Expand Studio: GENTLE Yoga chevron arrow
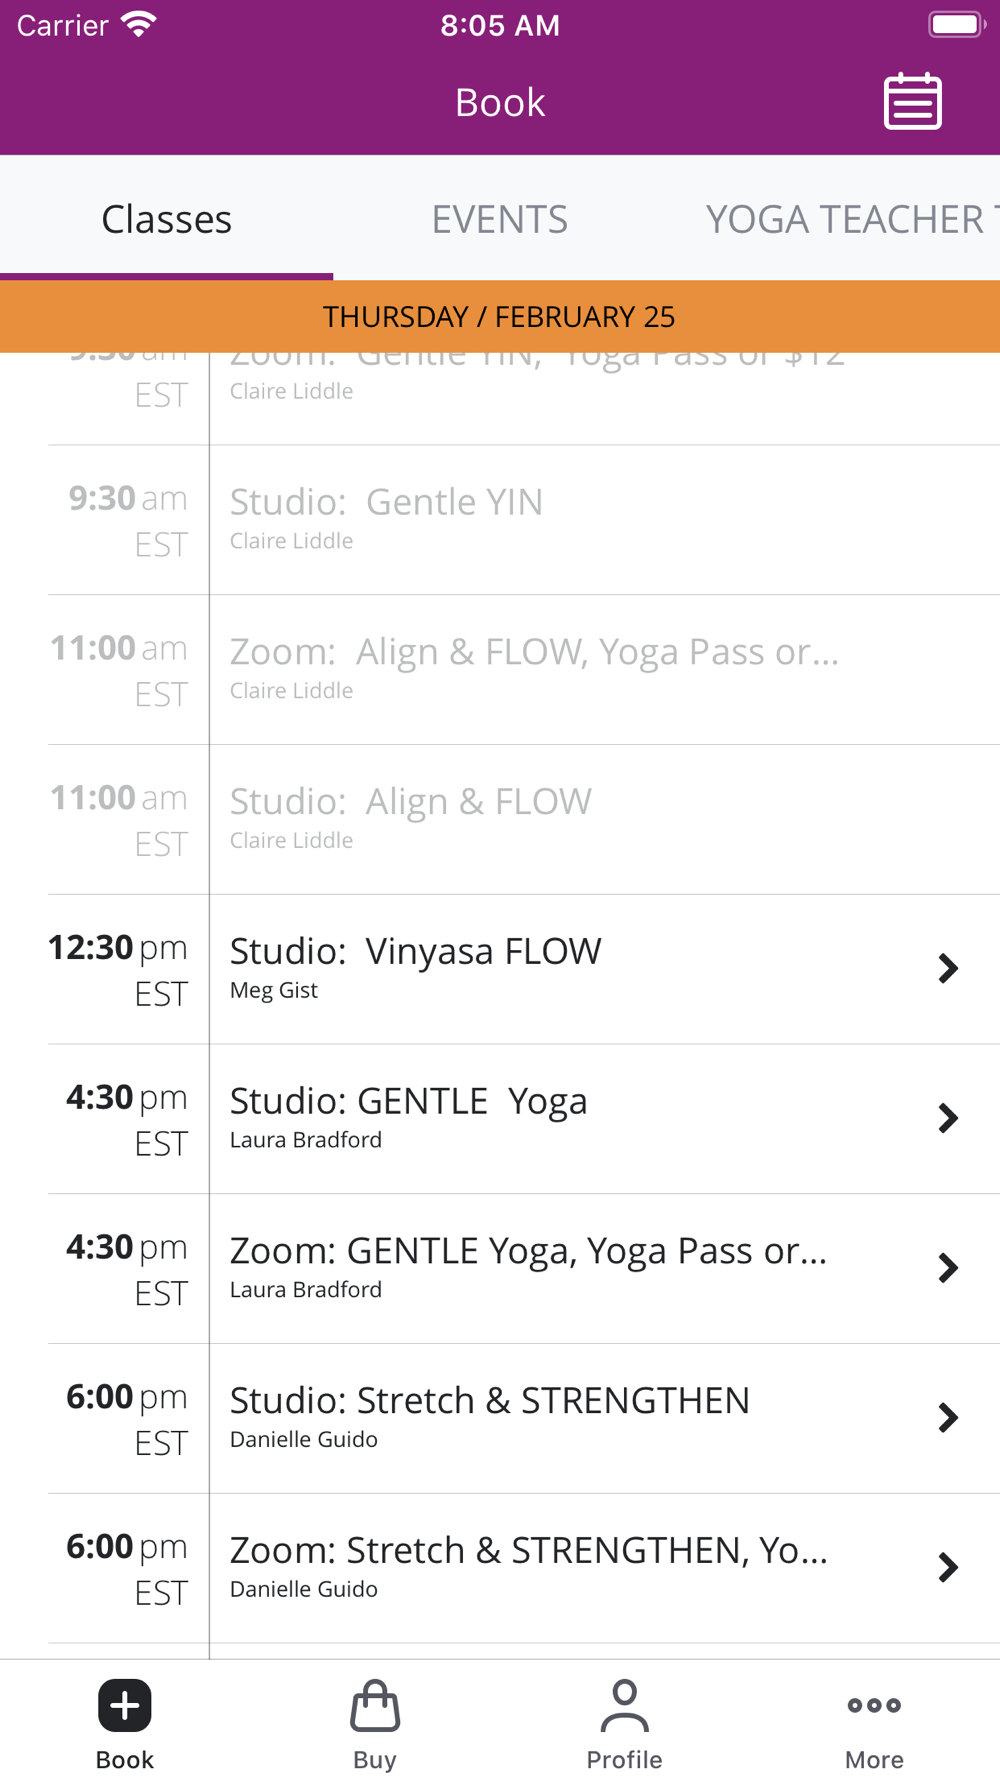The image size is (1000, 1778). coord(948,1118)
